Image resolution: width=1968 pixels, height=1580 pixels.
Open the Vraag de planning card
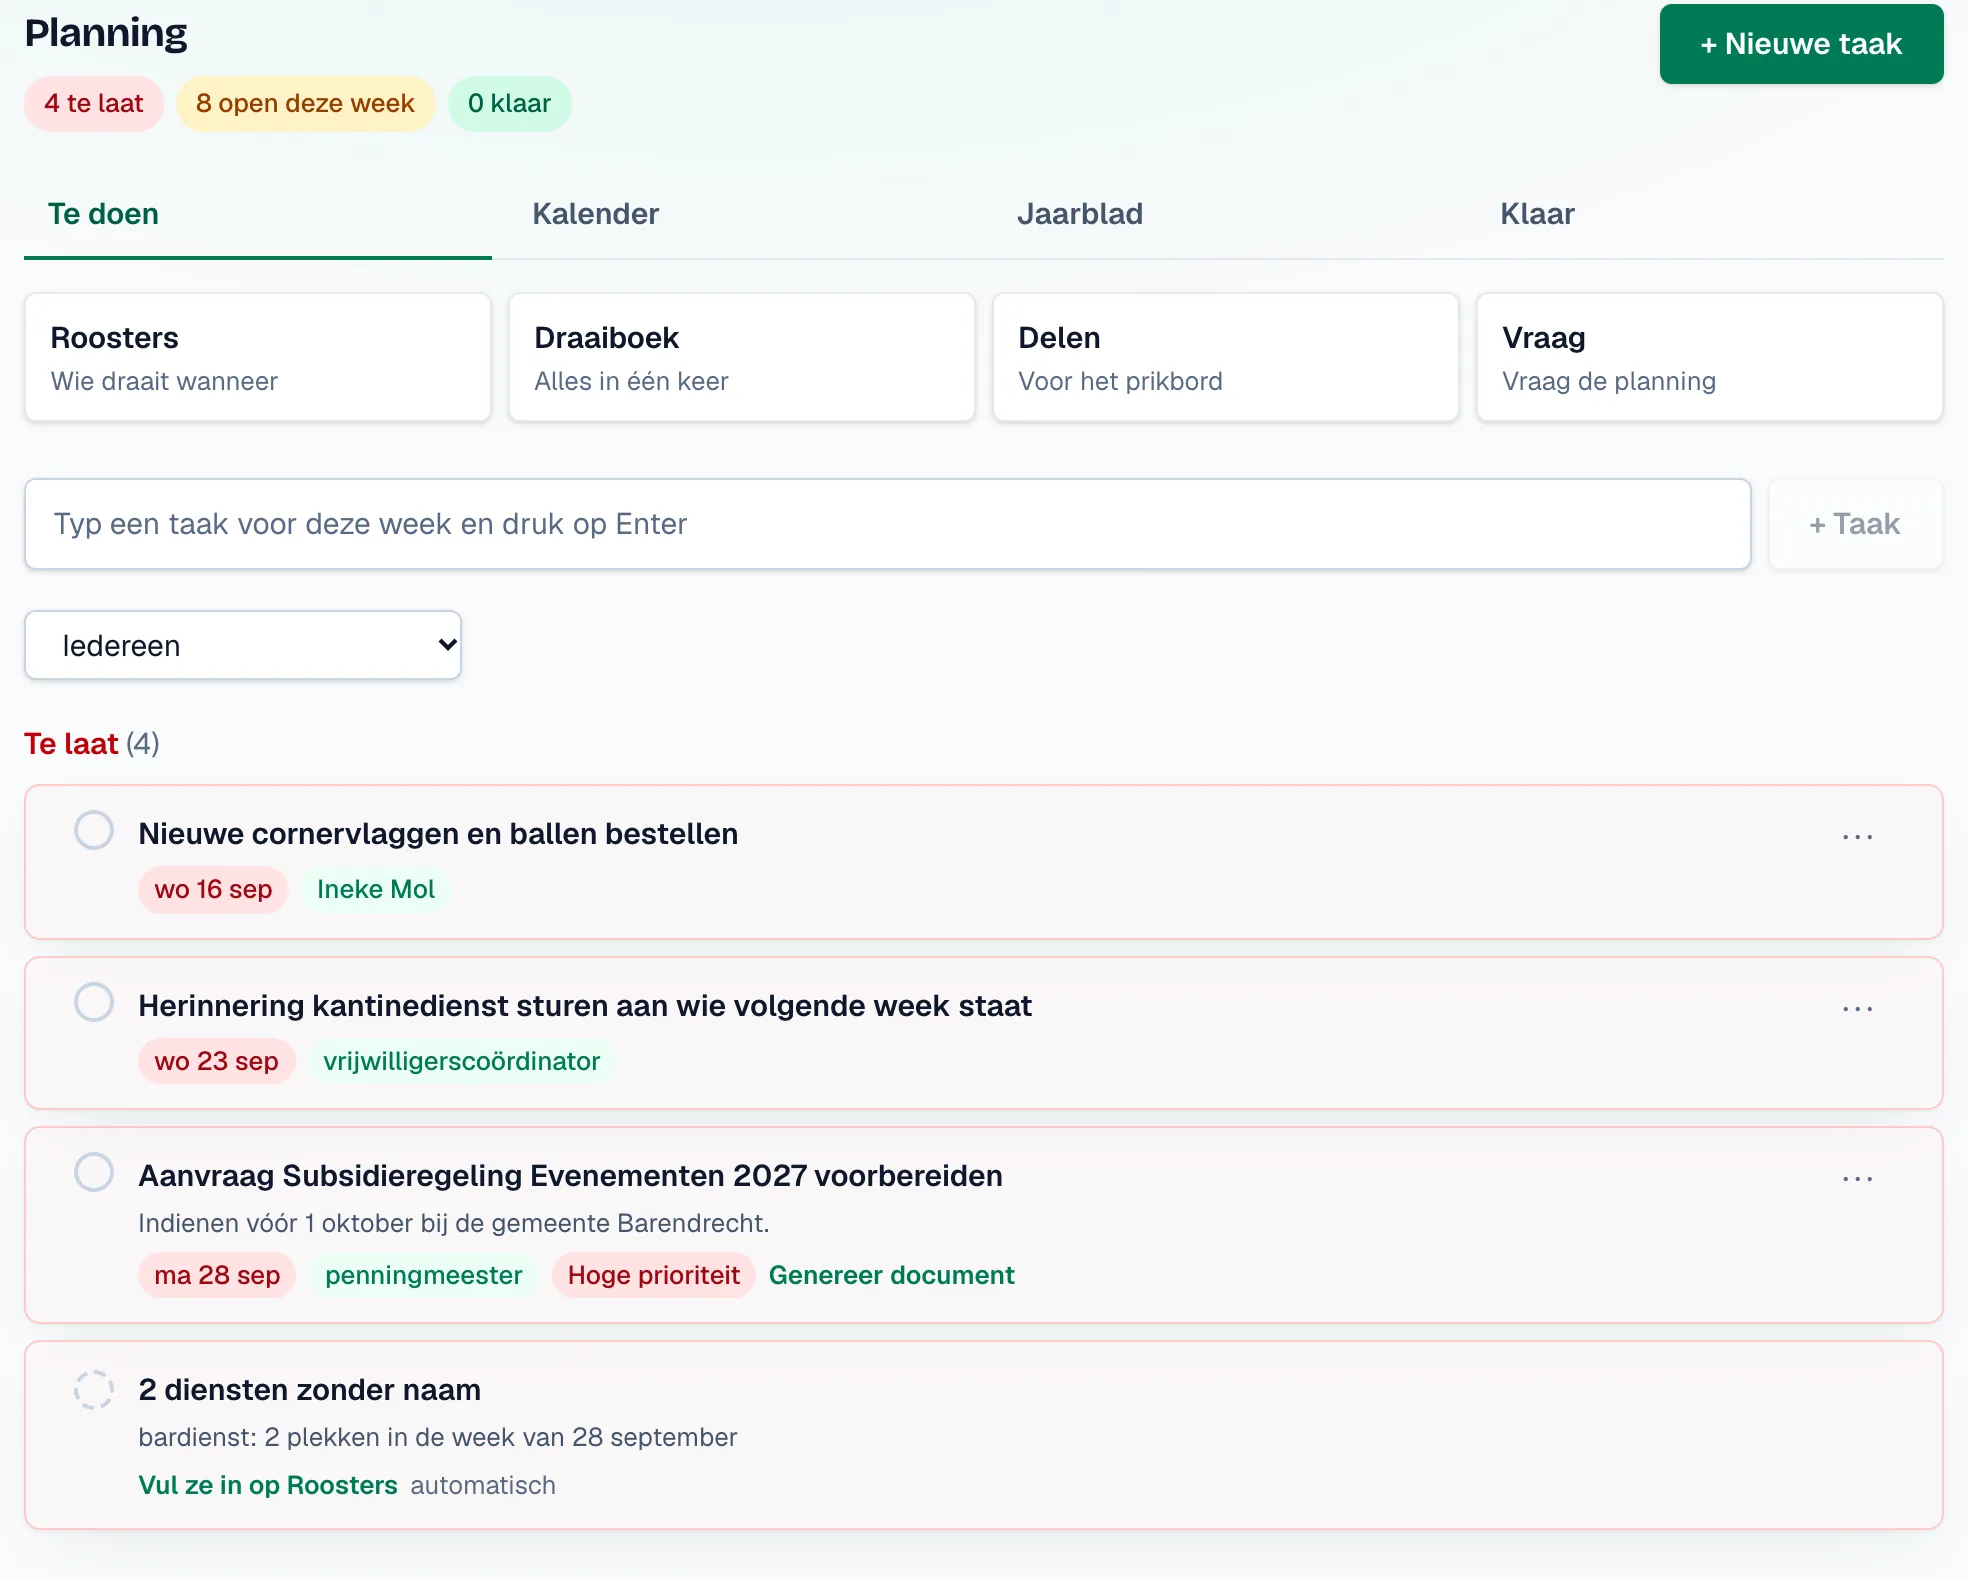tap(1710, 357)
